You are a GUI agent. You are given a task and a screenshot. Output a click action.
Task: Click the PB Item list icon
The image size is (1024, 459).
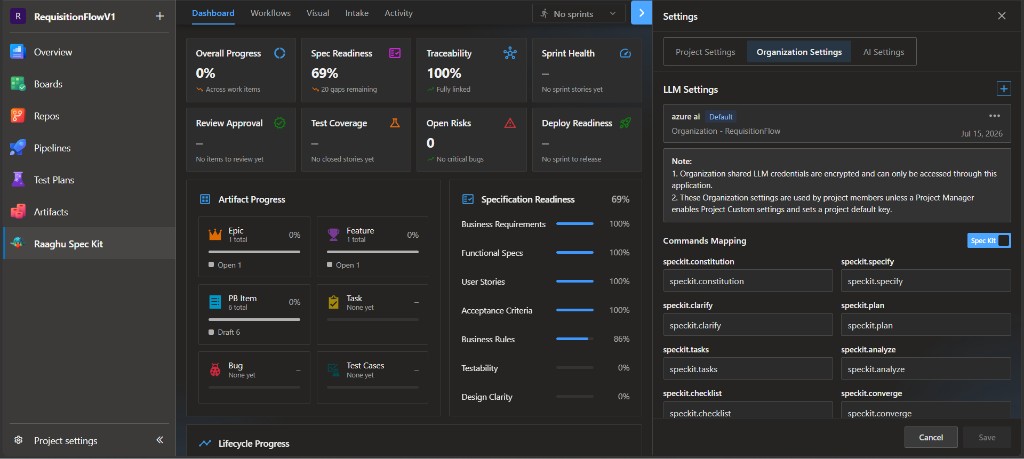tap(216, 302)
